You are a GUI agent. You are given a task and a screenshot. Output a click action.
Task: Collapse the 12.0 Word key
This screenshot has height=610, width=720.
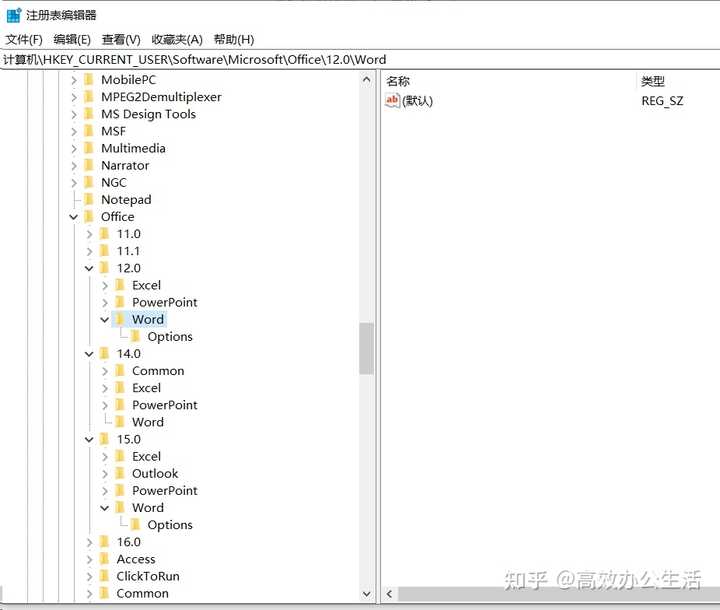pyautogui.click(x=105, y=319)
